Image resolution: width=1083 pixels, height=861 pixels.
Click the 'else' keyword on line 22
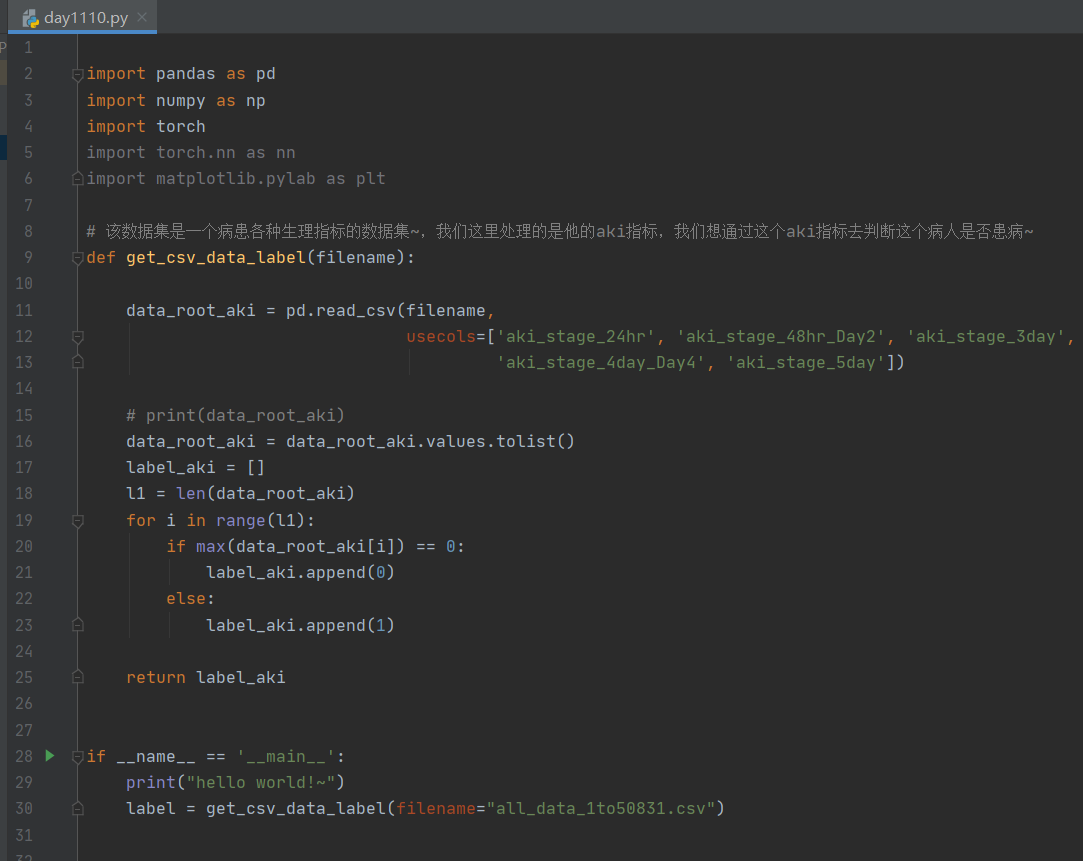pos(186,599)
